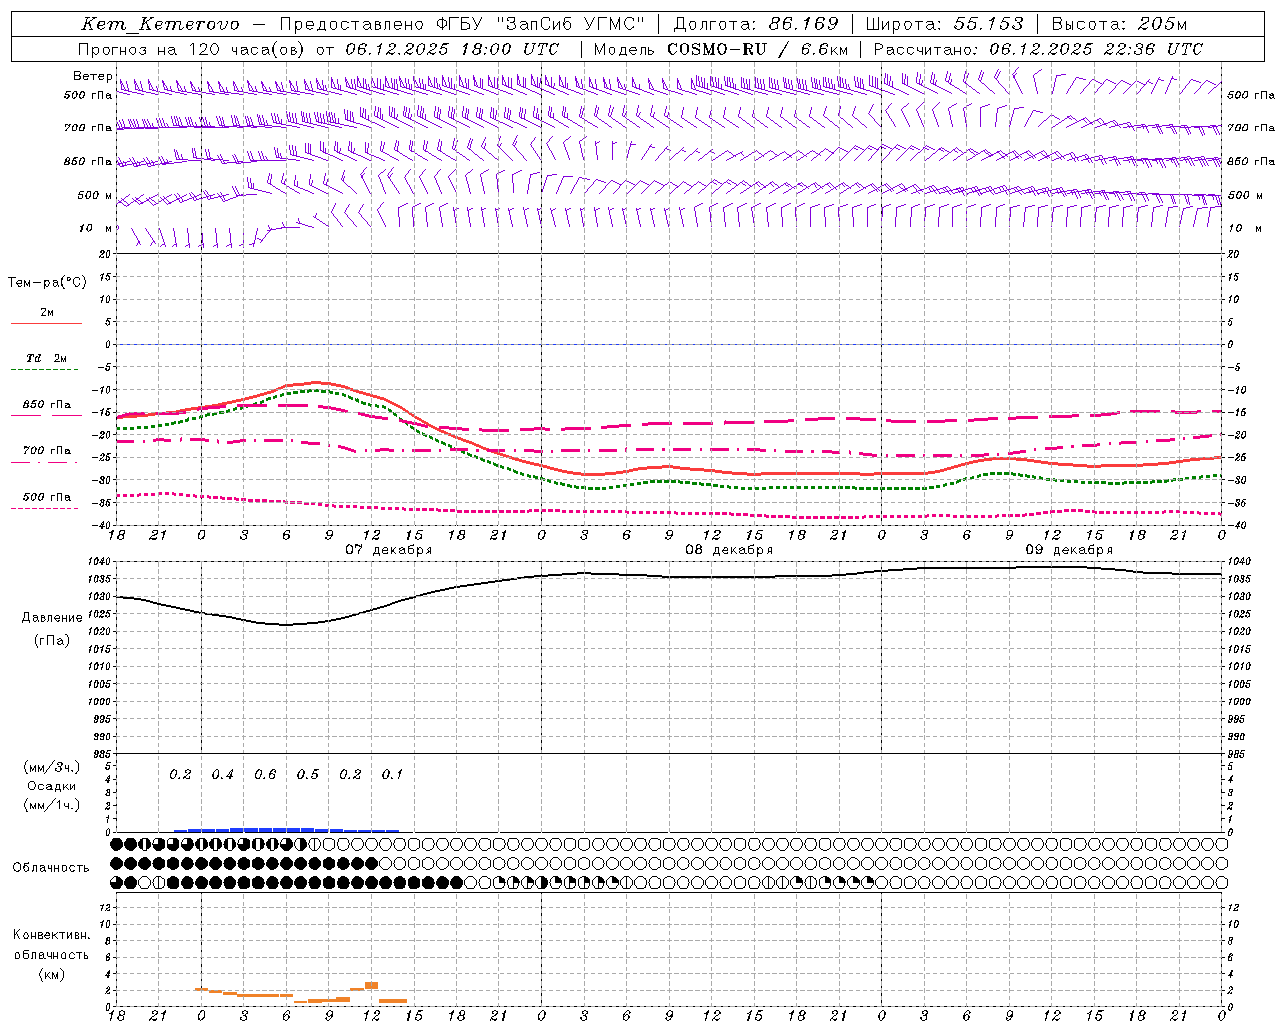Screen dimensions: 1280x1024
Task: Click the Kem_Kemerovo station title
Action: click(160, 24)
